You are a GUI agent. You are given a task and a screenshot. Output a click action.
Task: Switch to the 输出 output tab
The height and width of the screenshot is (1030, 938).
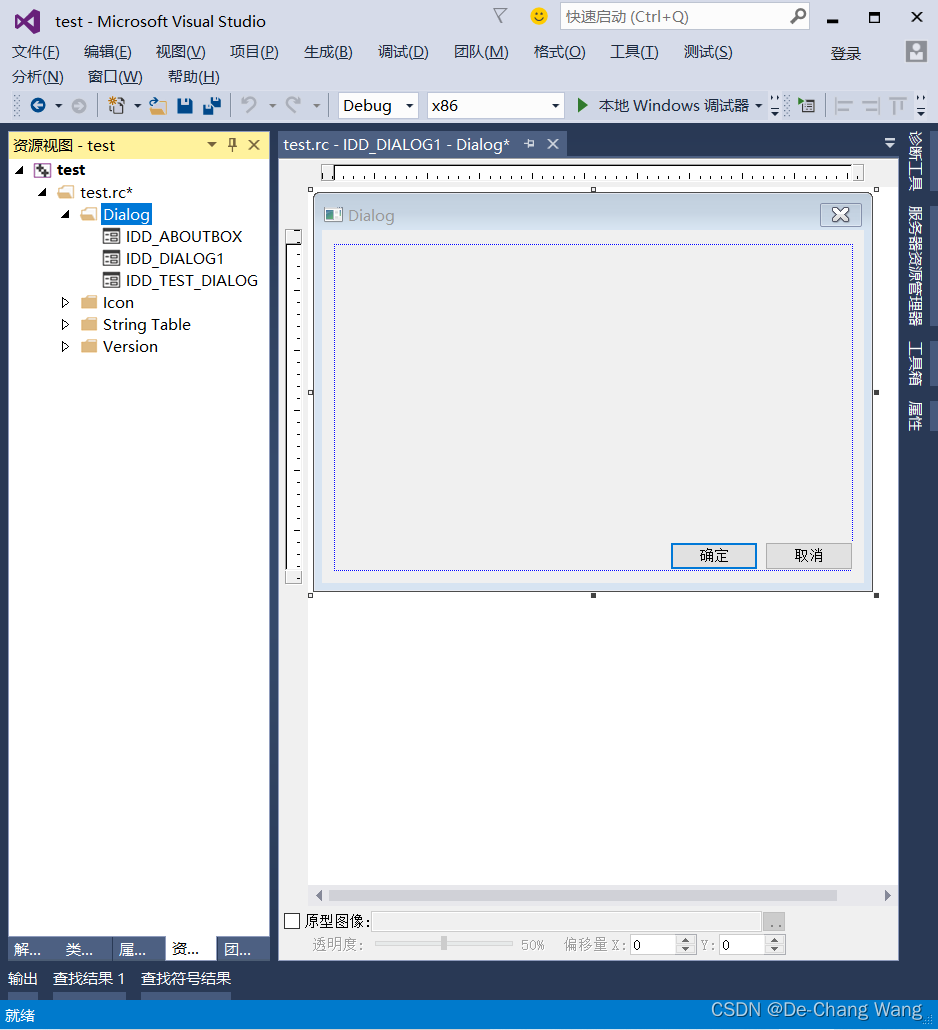click(22, 979)
